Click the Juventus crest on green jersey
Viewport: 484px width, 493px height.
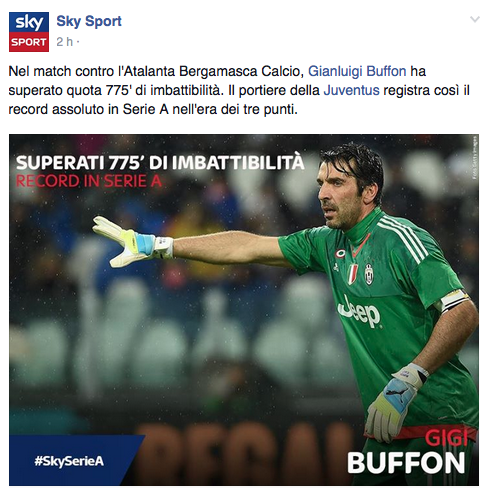(369, 274)
